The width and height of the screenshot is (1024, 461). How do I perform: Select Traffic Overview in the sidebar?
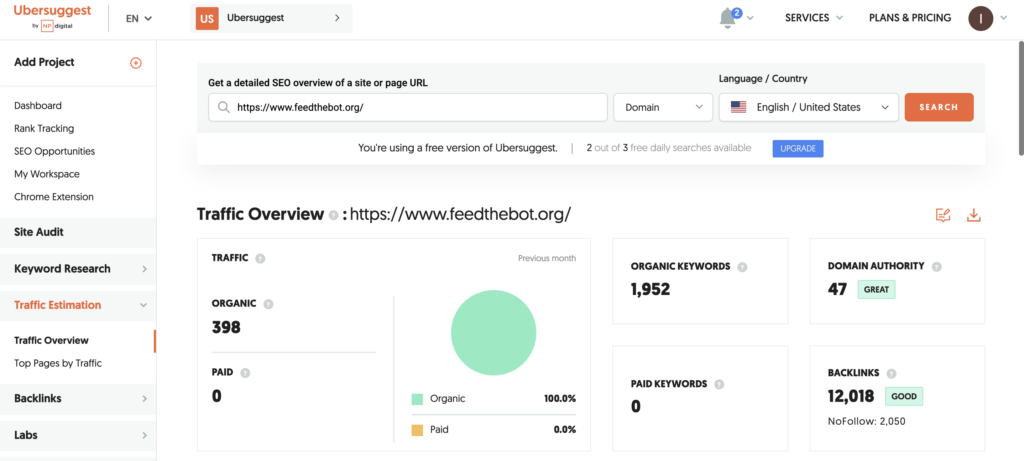tap(51, 340)
